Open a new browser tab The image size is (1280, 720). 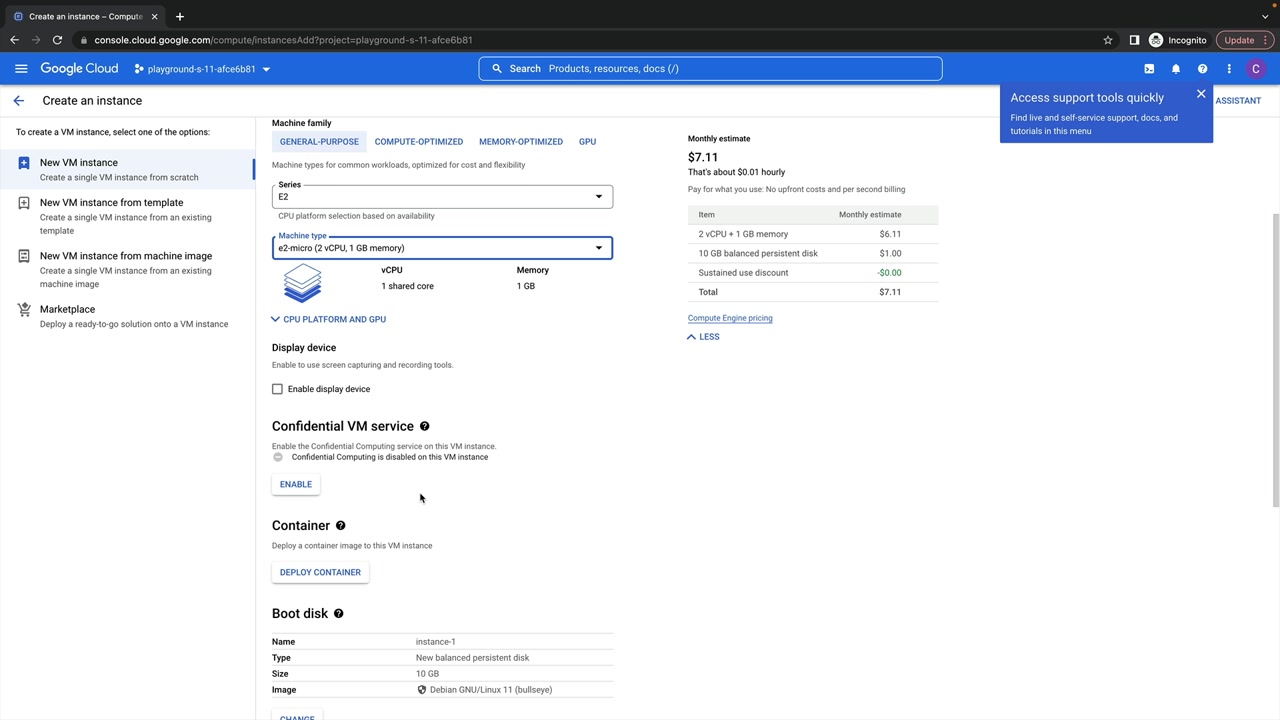click(x=180, y=16)
